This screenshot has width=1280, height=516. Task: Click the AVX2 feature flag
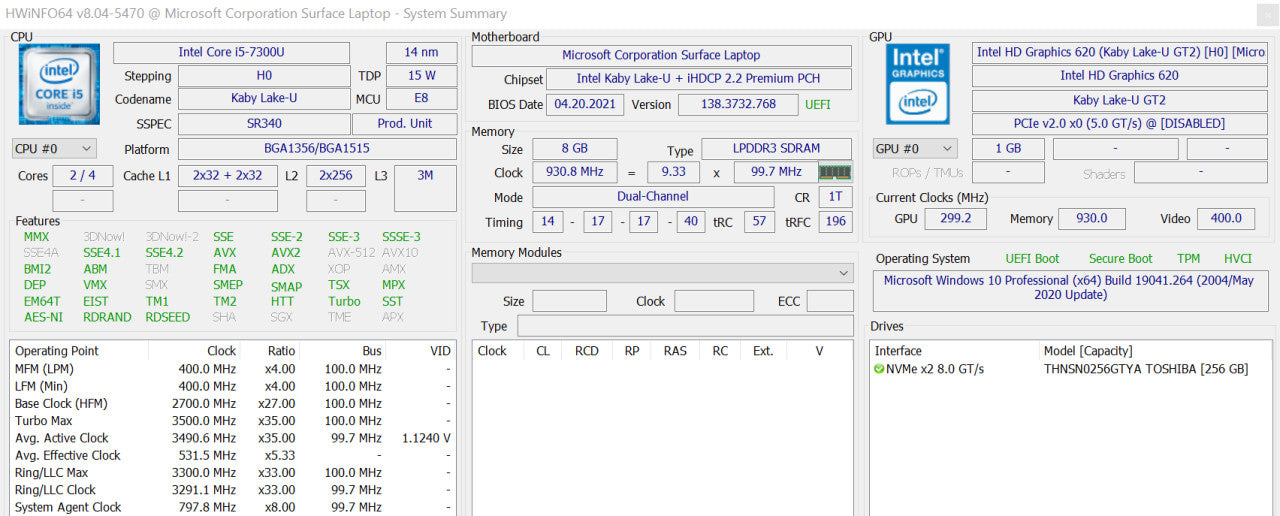[285, 253]
